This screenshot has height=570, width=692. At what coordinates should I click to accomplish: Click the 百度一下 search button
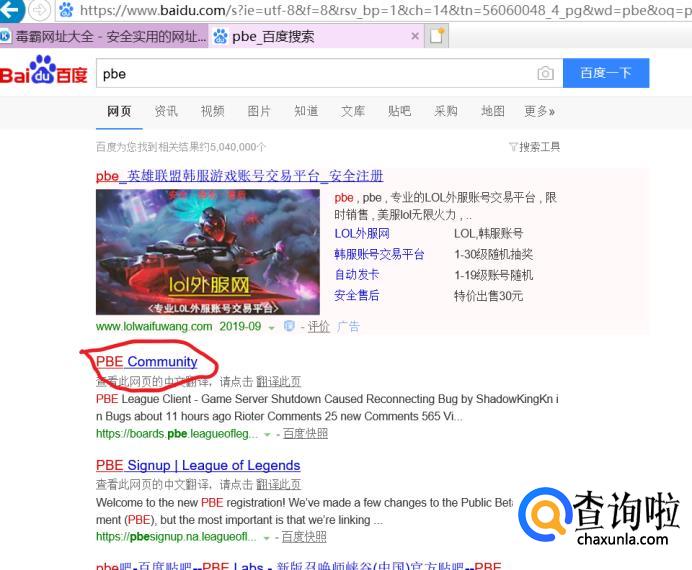606,73
